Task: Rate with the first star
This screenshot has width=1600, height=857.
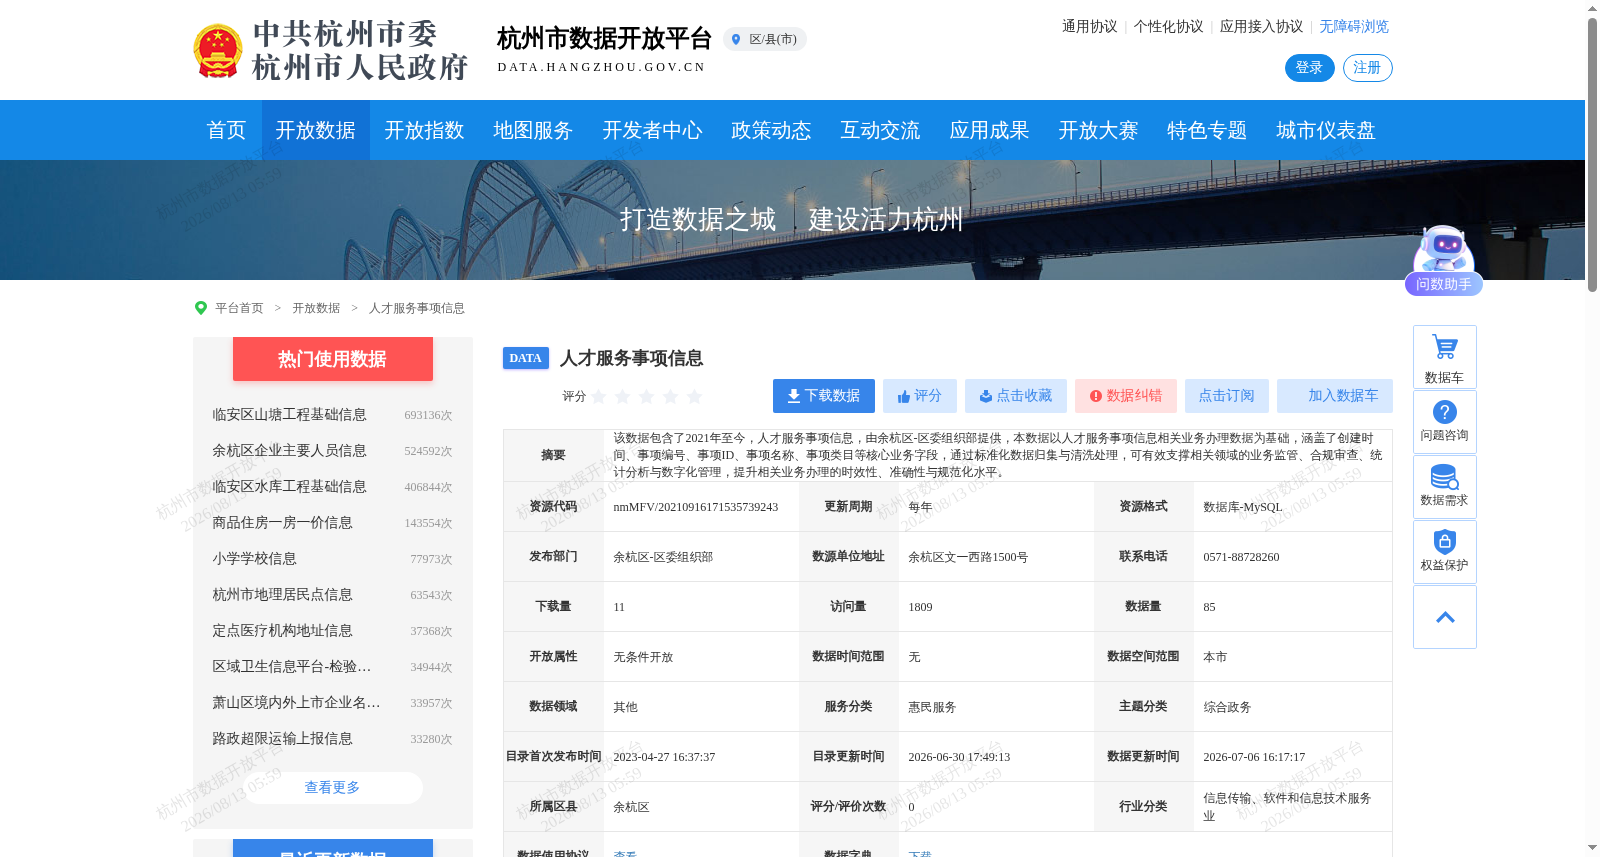Action: point(599,396)
